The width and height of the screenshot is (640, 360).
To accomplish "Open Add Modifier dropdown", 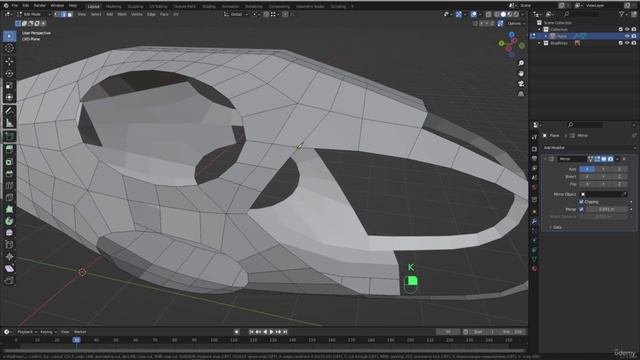I will (589, 148).
